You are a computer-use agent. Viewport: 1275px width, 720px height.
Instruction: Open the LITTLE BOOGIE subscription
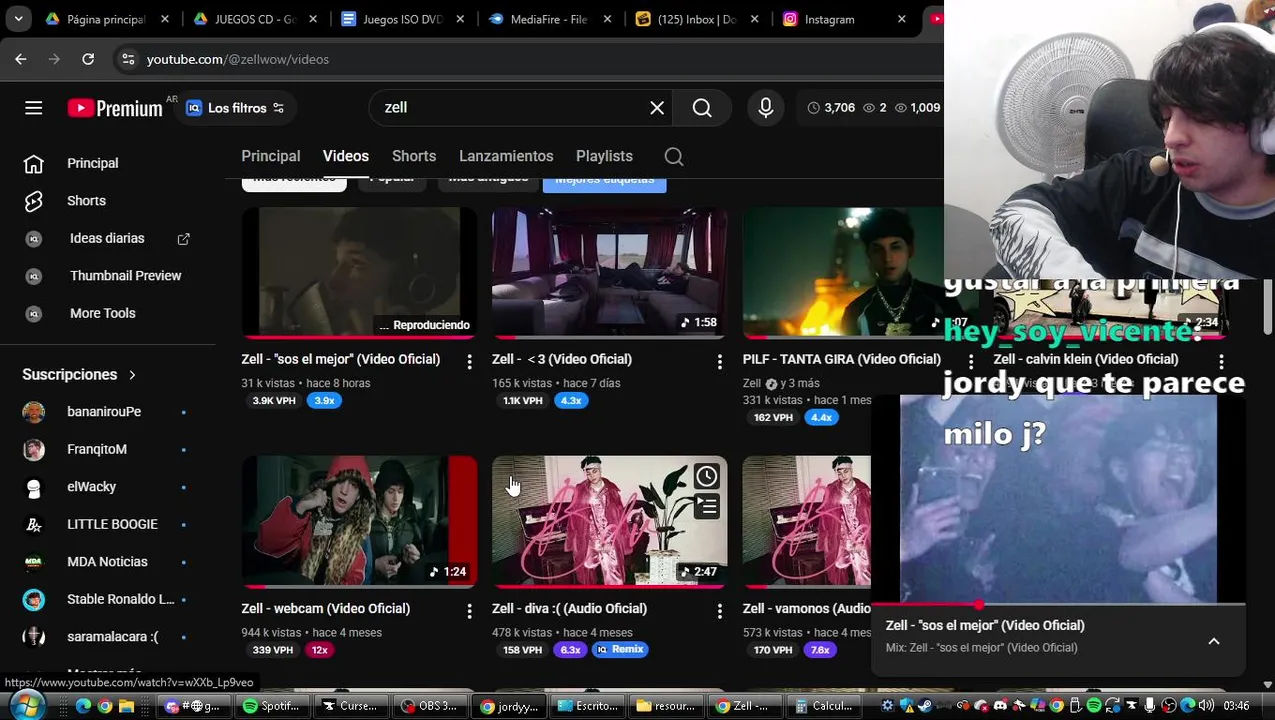click(108, 524)
